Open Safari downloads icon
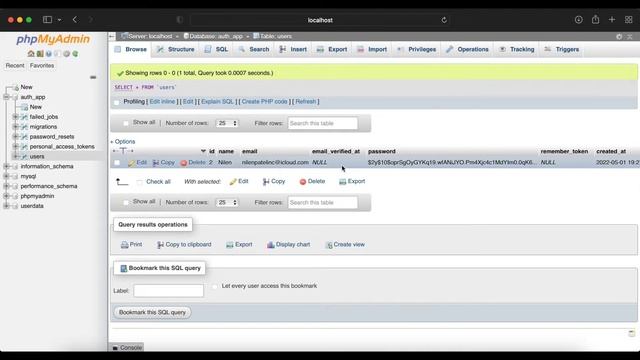The image size is (640, 360). (578, 20)
